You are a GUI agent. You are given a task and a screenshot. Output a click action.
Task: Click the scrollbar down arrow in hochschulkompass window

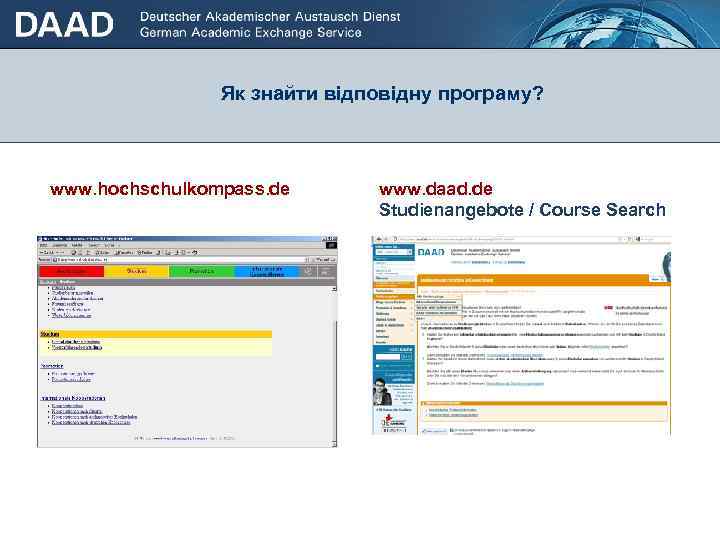[334, 444]
